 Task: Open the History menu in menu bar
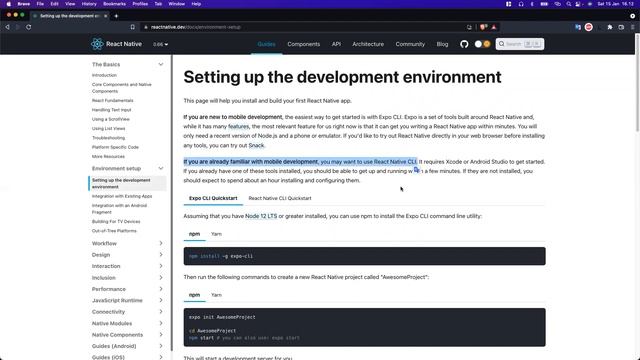pos(89,4)
